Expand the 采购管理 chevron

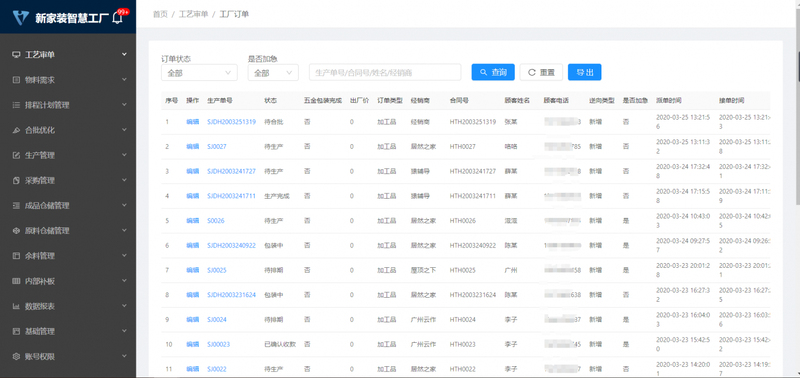tap(124, 180)
